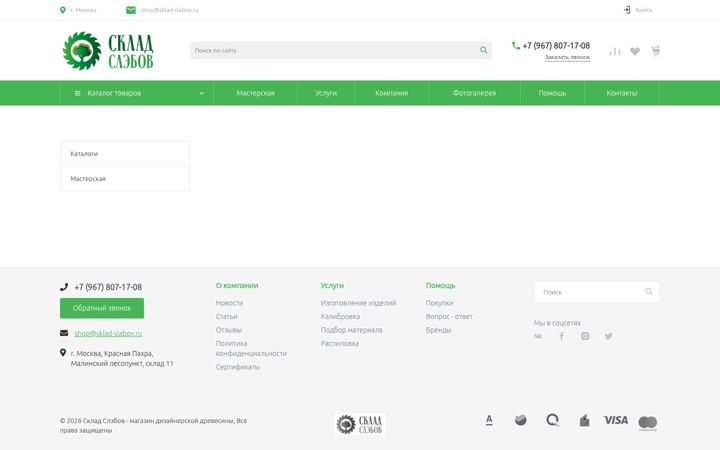Open the Вопрос - ответ footer link
The height and width of the screenshot is (450, 720).
pos(449,316)
